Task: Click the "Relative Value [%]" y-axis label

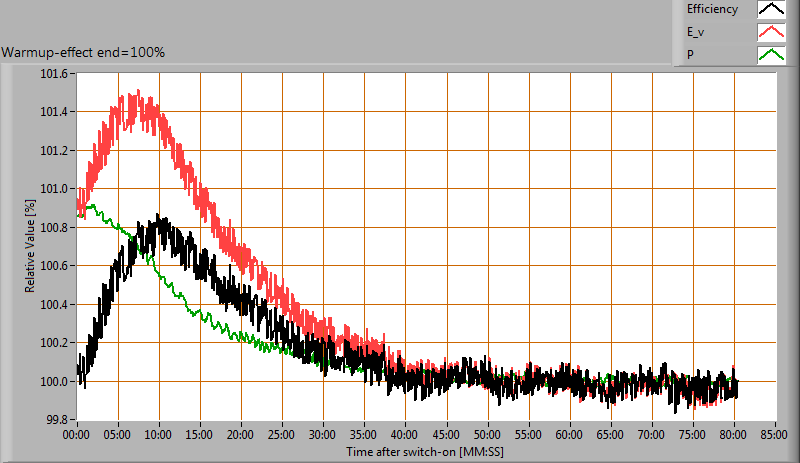Action: [31, 246]
